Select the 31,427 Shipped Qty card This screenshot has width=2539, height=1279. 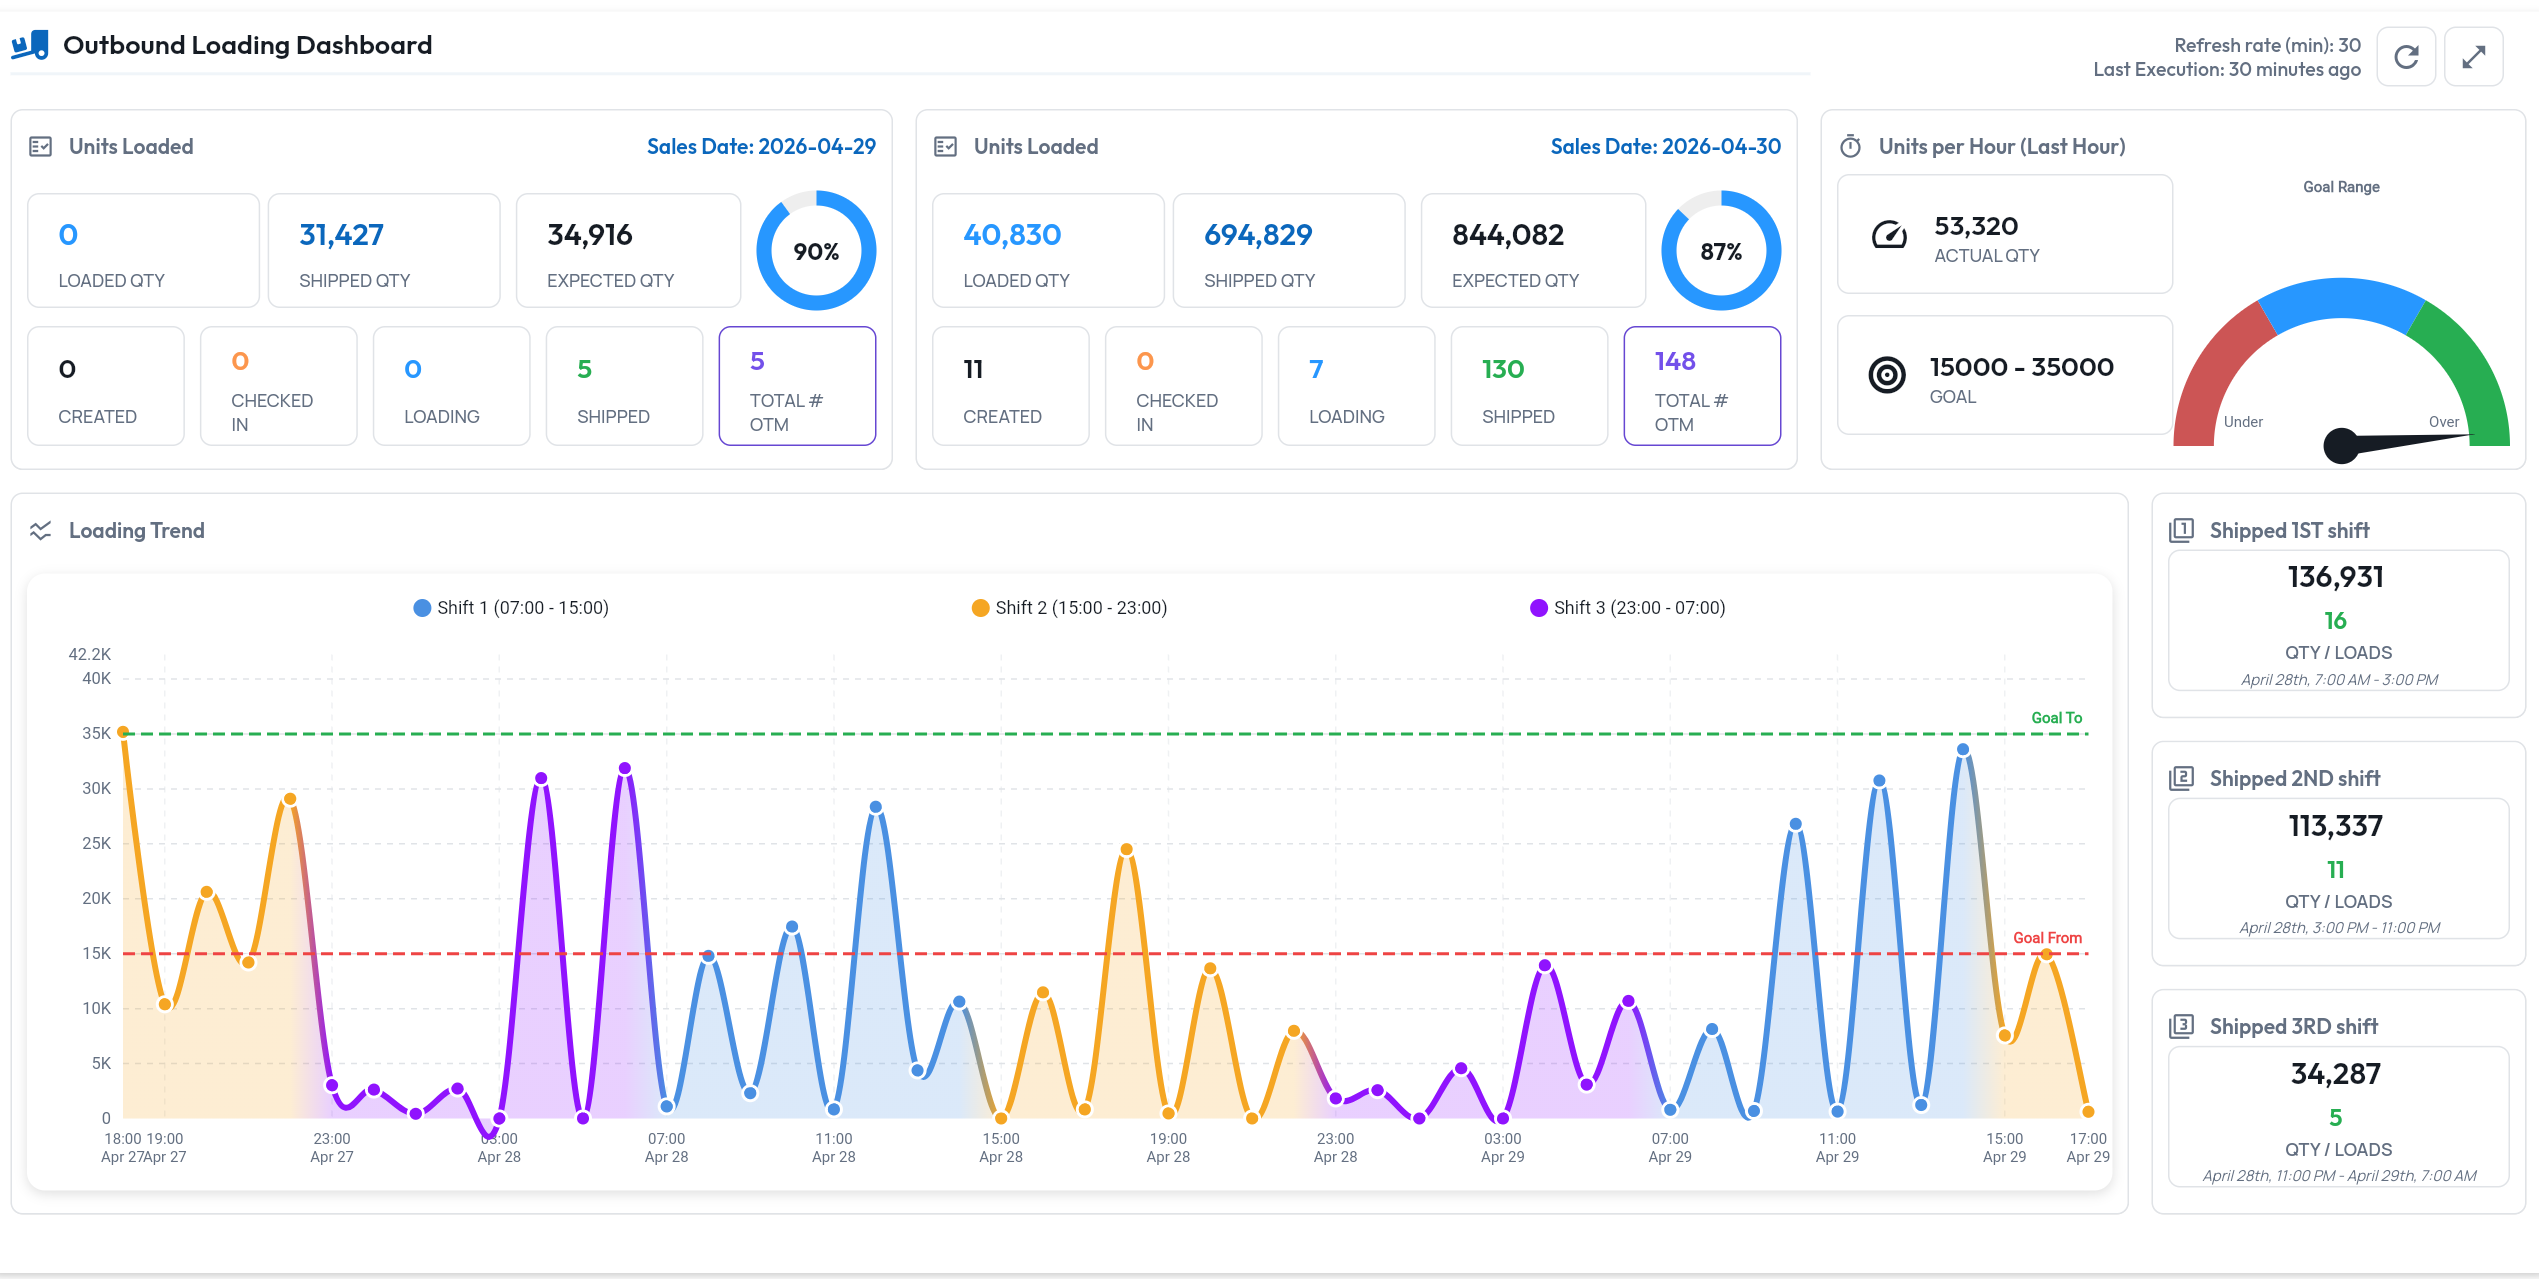click(x=384, y=251)
